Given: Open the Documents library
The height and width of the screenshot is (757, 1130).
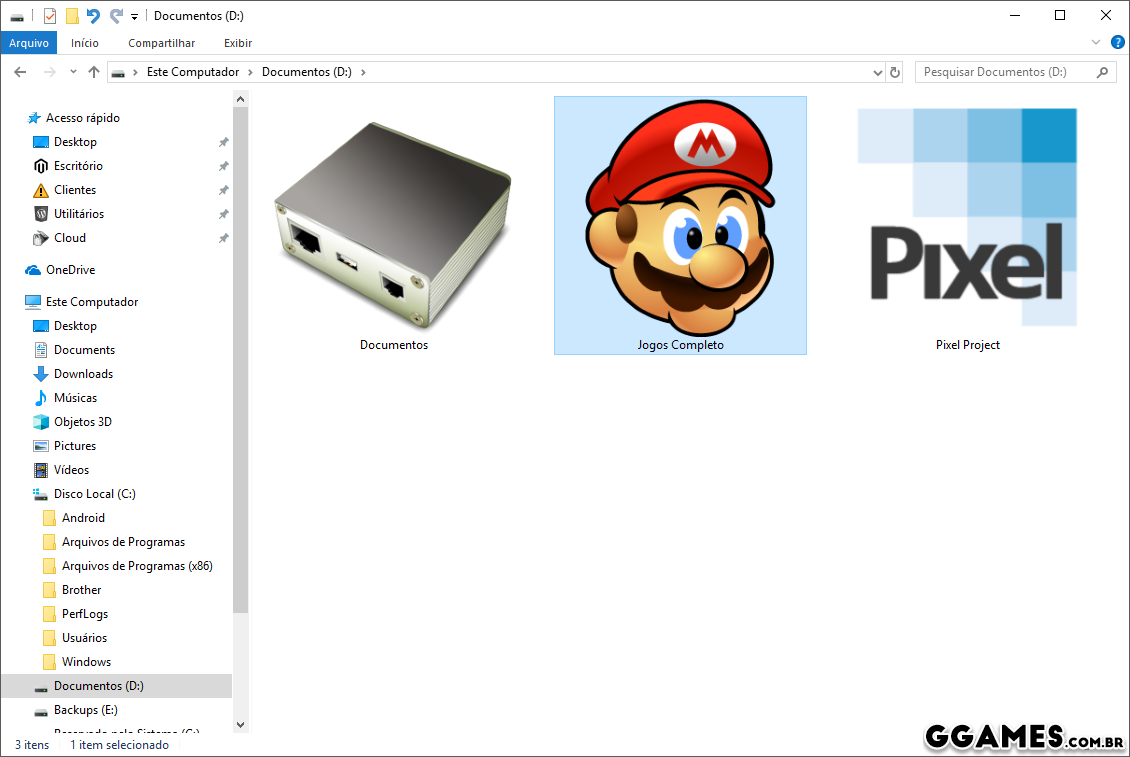Looking at the screenshot, I should click(84, 350).
